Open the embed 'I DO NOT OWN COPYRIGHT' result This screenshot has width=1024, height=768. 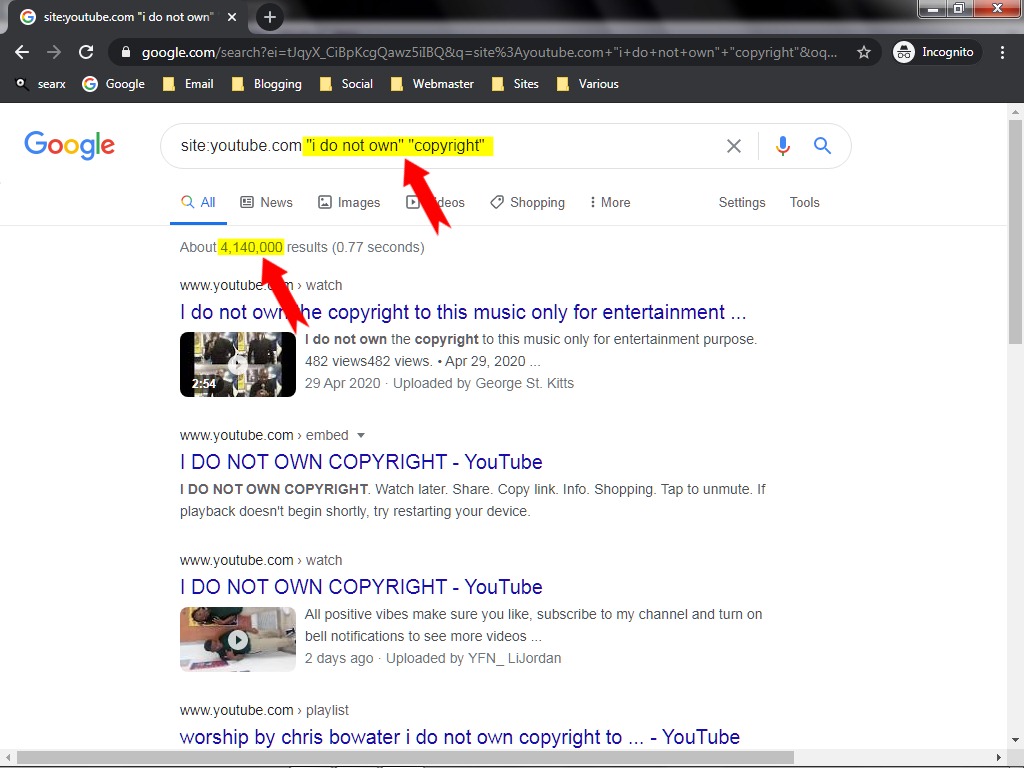361,462
